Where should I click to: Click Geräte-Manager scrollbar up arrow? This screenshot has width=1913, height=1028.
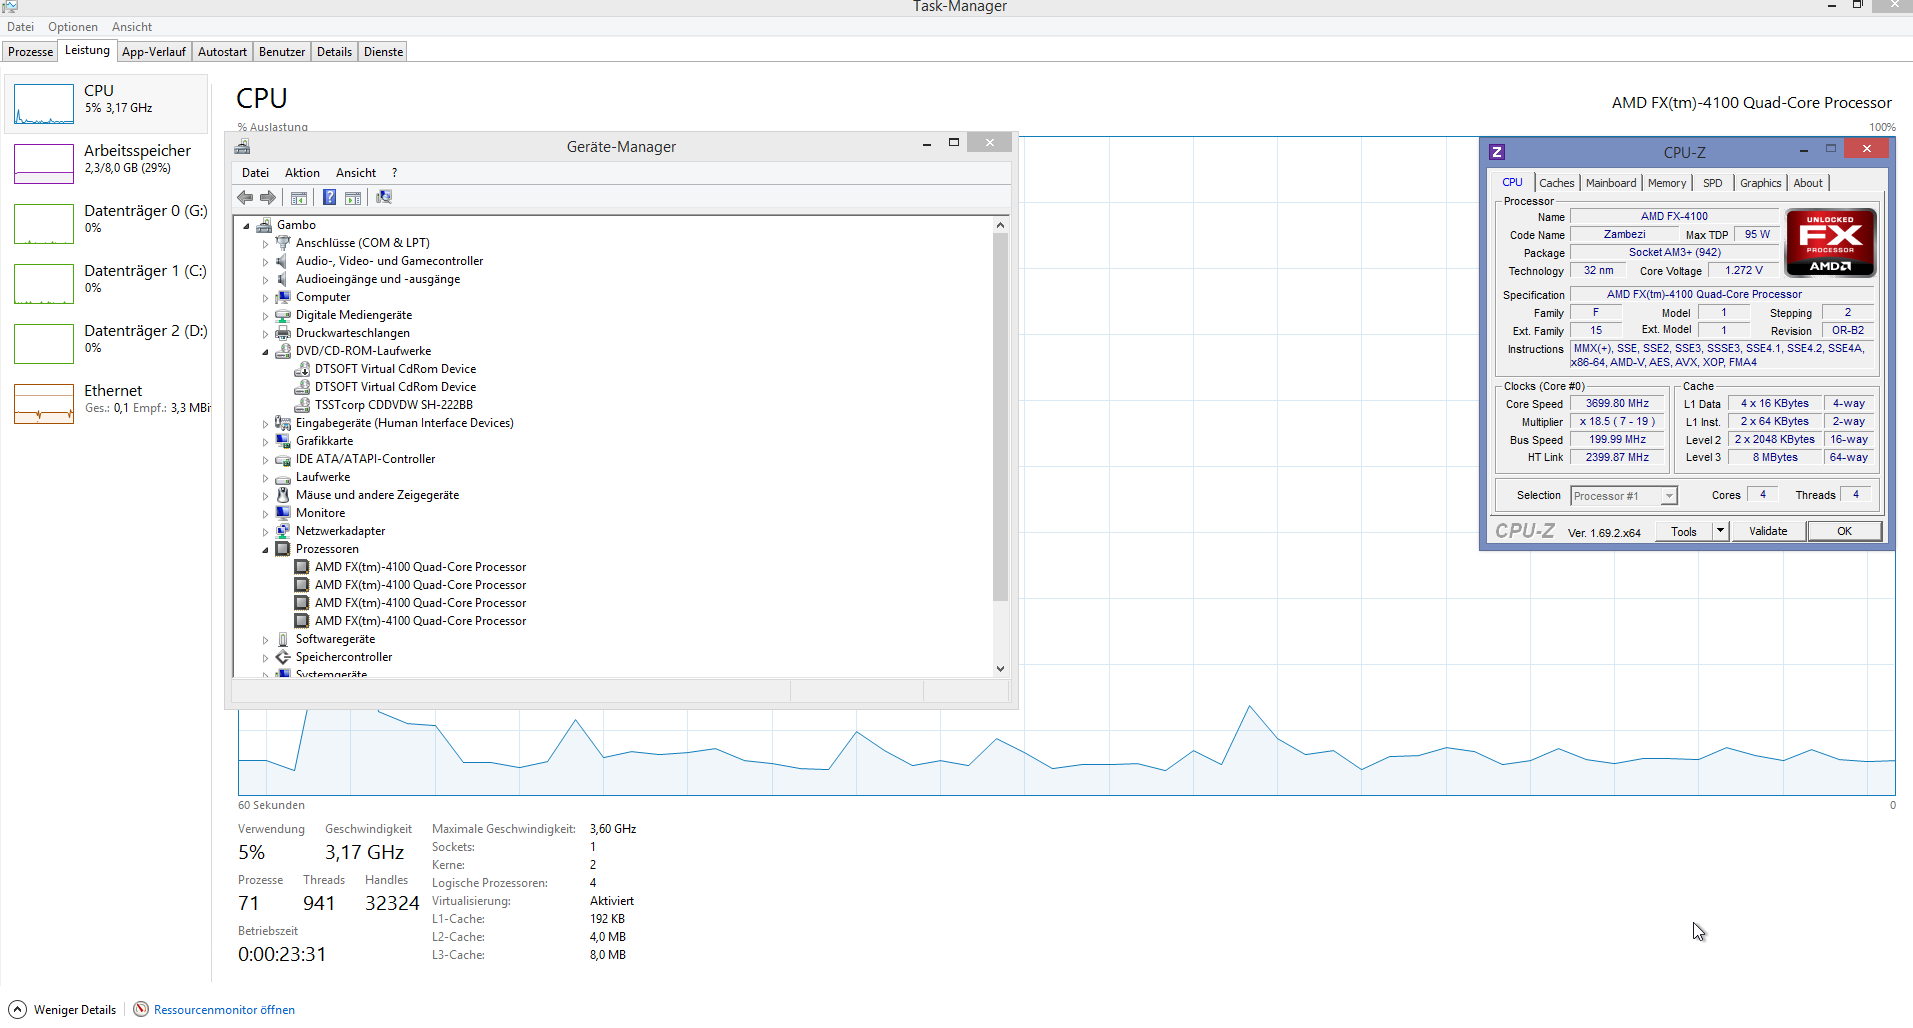[x=1000, y=225]
